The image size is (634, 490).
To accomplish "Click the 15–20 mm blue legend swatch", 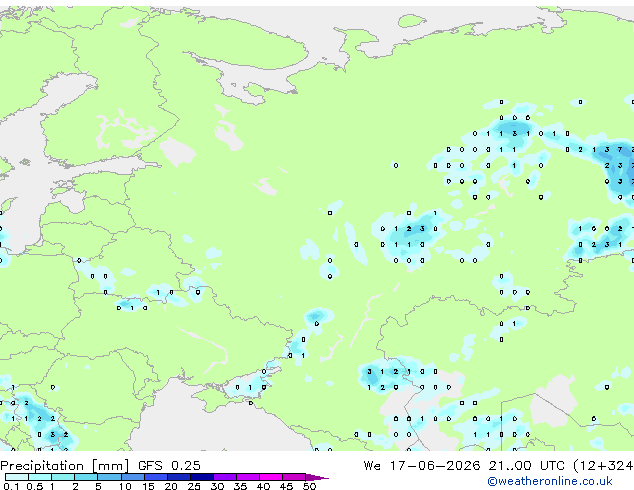I will pos(155,477).
